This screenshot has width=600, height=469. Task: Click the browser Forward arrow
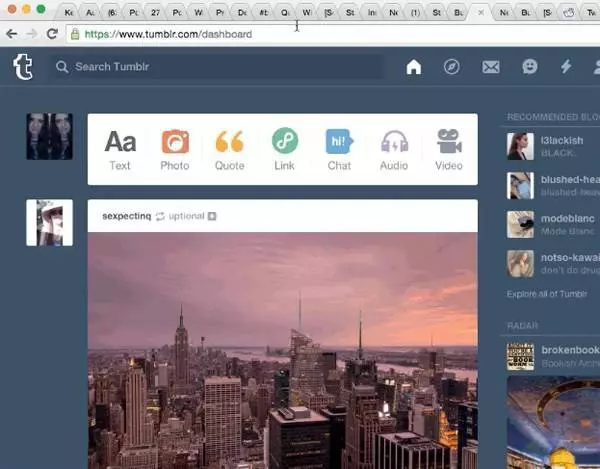pos(32,34)
